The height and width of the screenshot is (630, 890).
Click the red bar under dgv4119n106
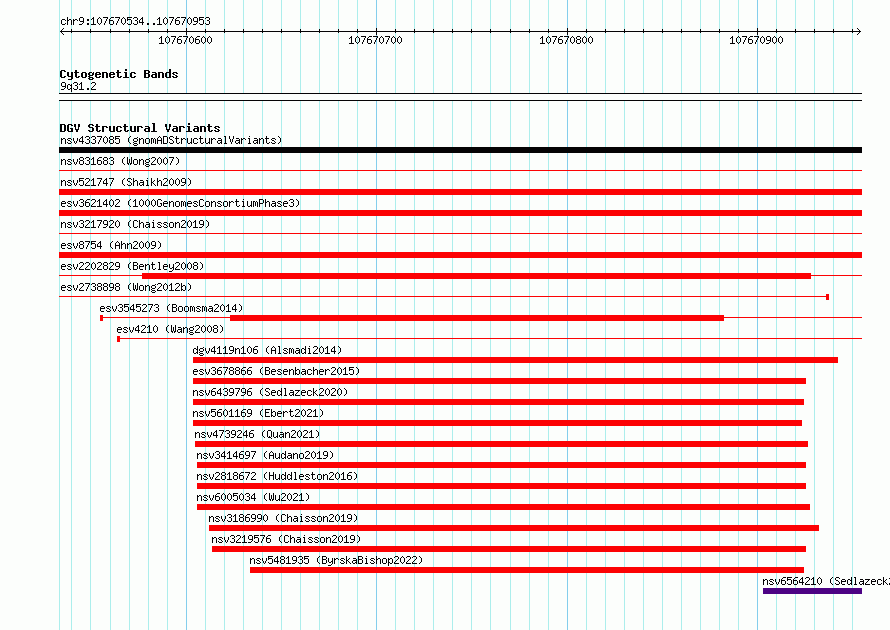[515, 360]
